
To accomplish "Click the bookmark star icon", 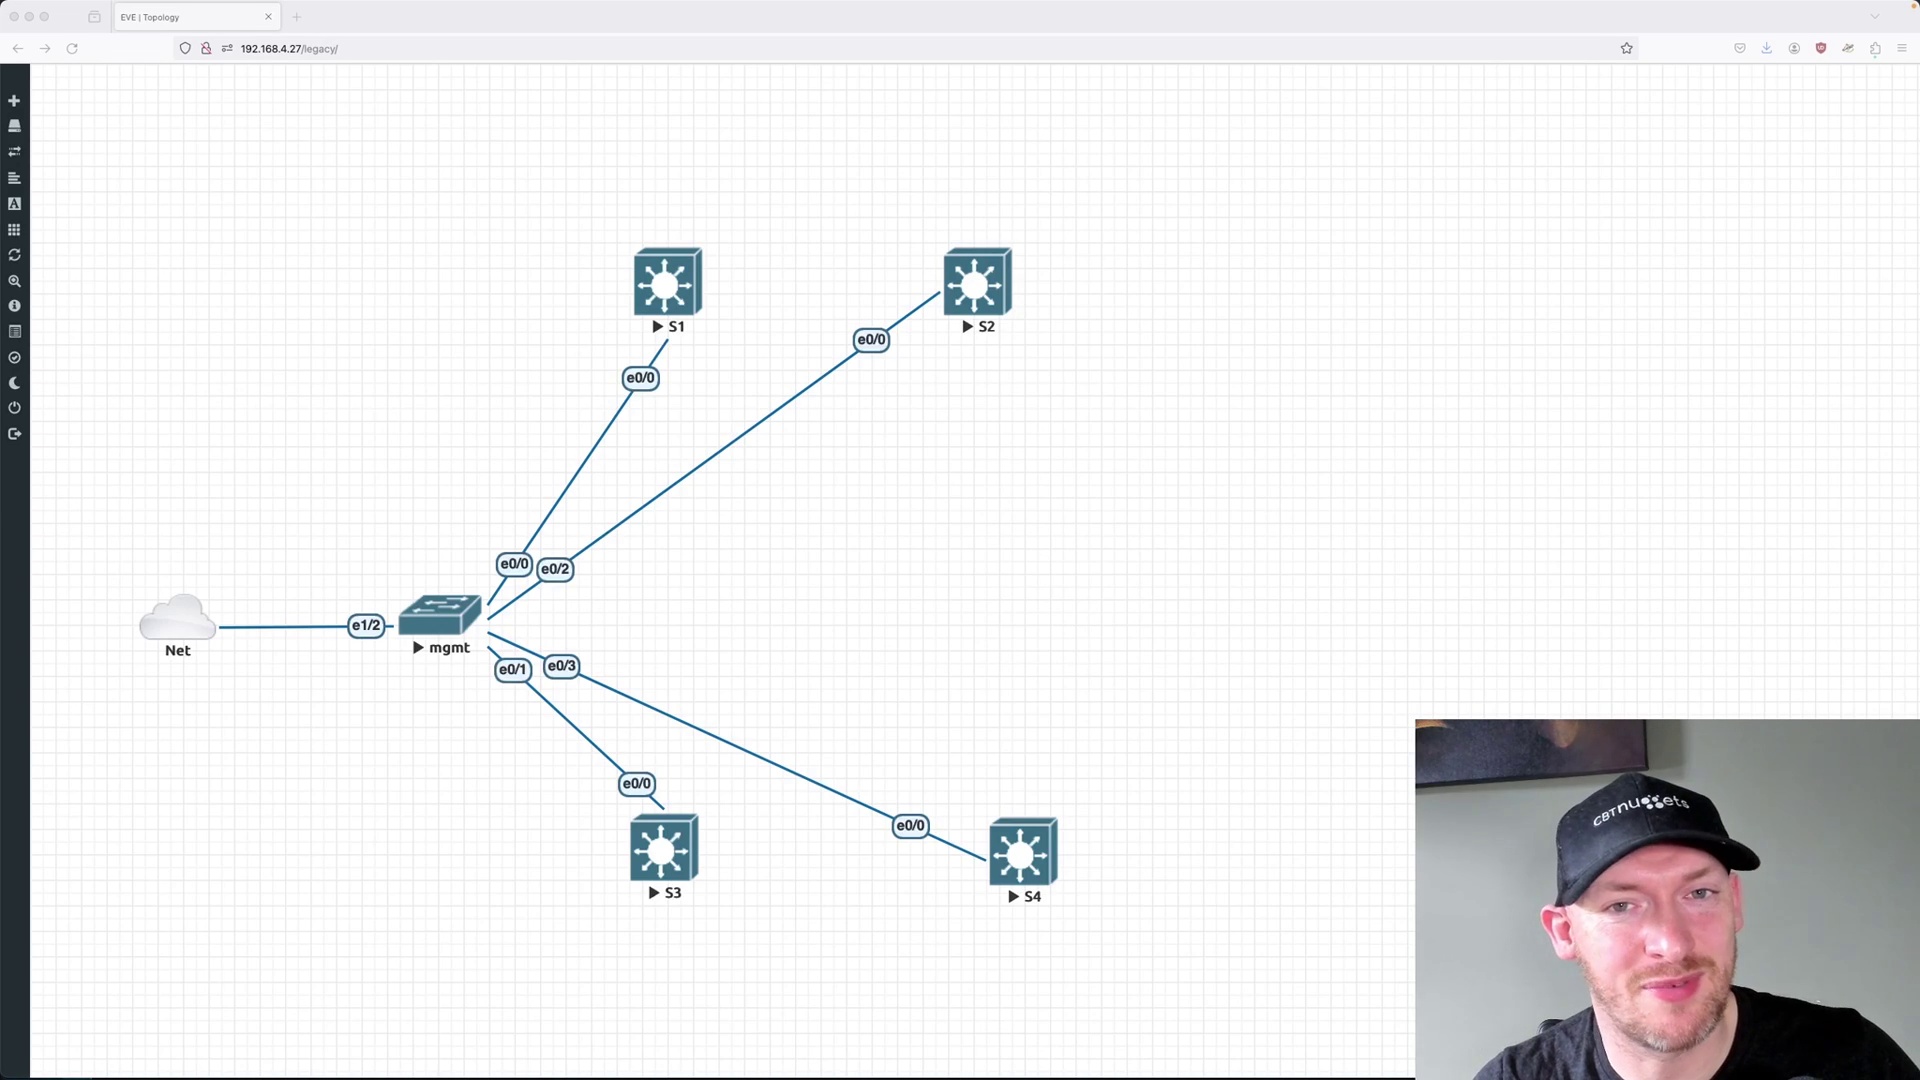I will tap(1627, 49).
